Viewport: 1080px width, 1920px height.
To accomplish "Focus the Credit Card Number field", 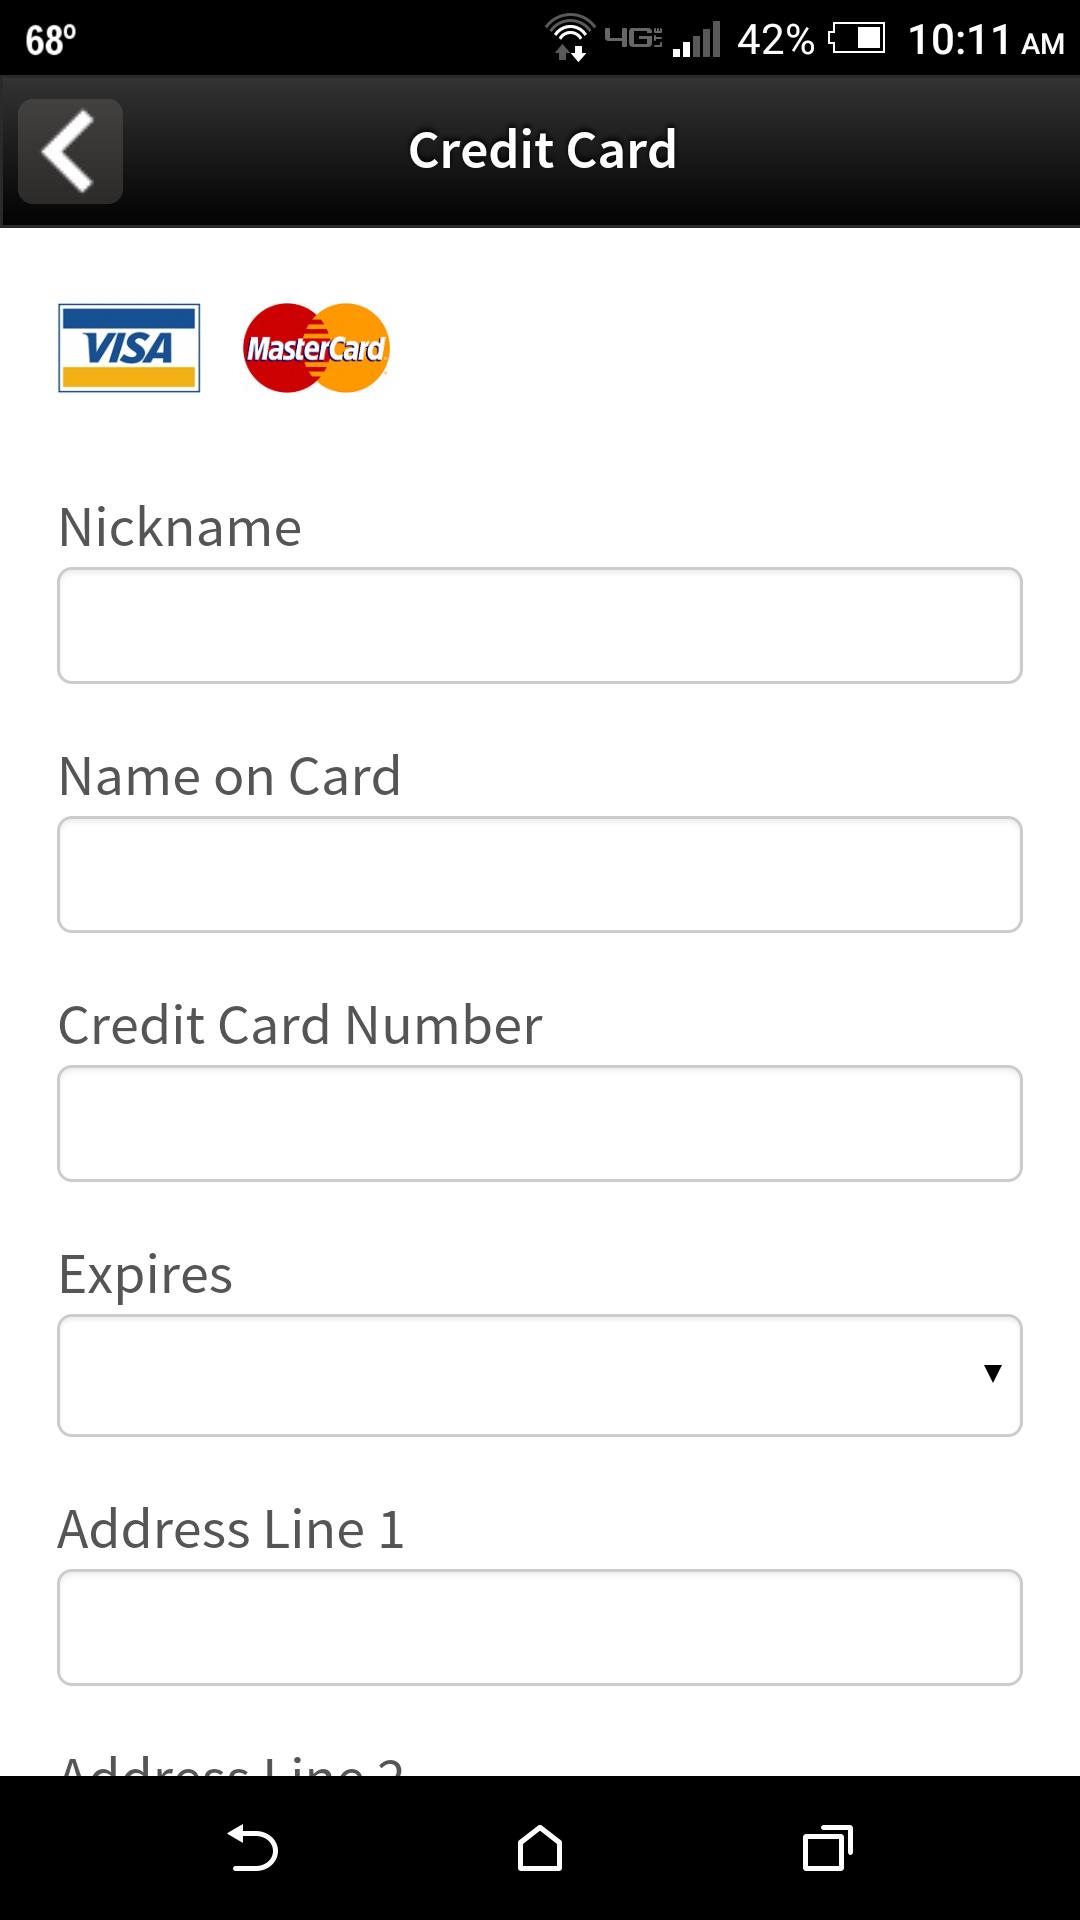I will pyautogui.click(x=540, y=1124).
